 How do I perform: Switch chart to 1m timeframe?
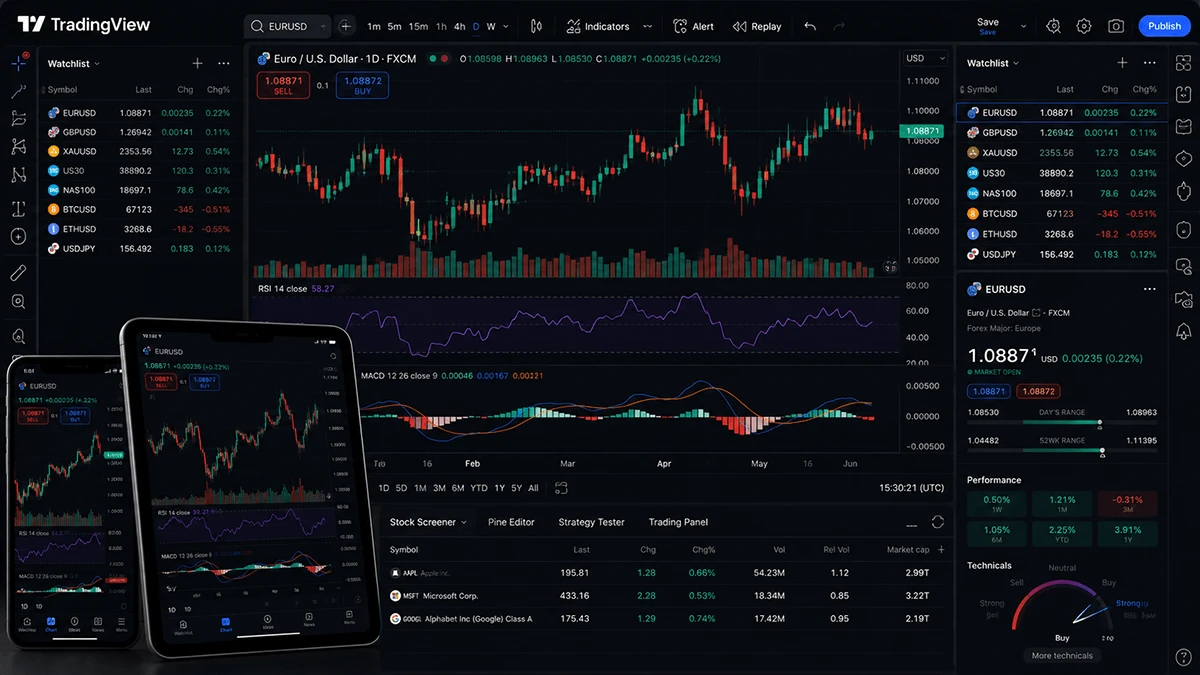374,26
